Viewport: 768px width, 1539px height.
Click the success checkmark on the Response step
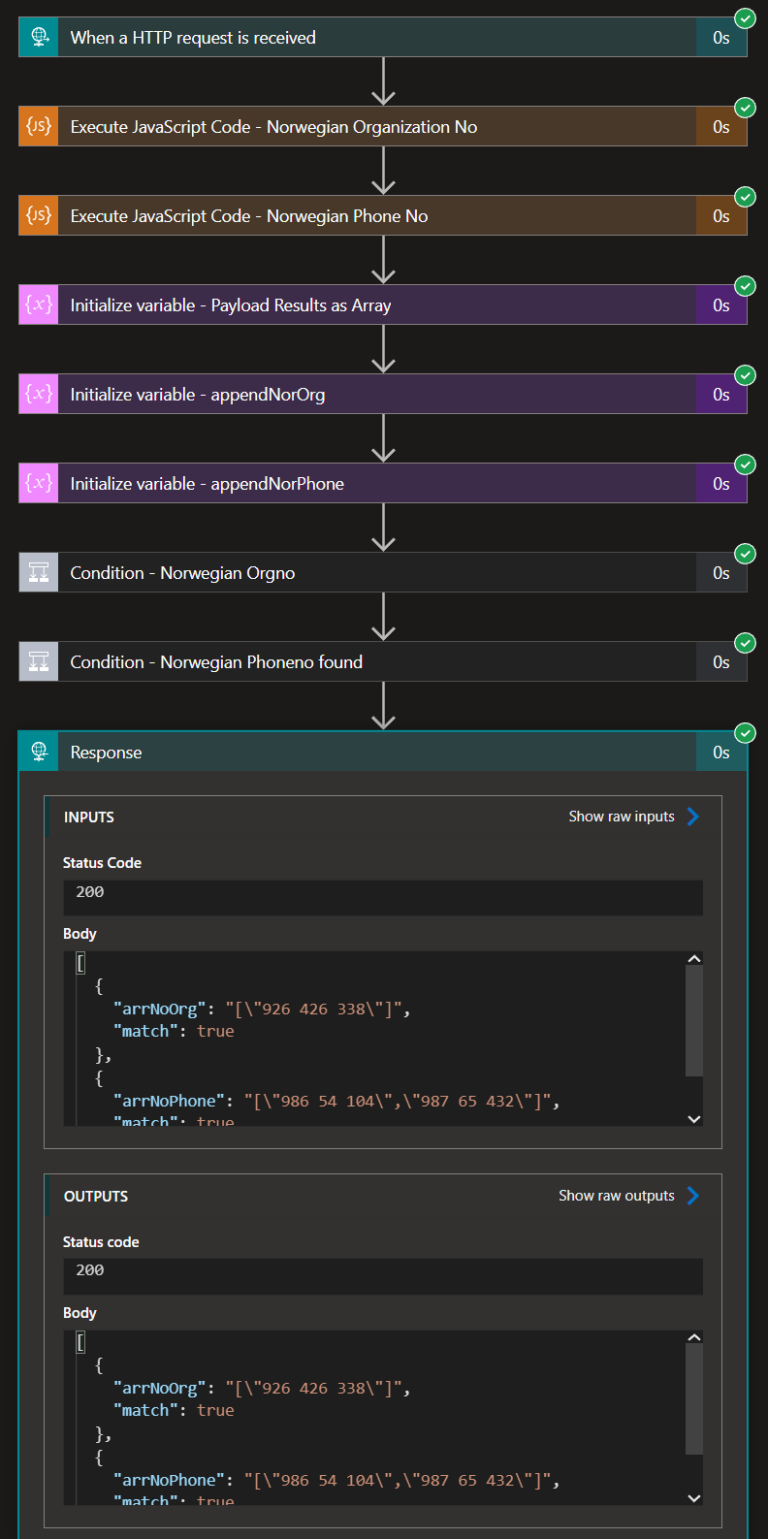tap(745, 732)
